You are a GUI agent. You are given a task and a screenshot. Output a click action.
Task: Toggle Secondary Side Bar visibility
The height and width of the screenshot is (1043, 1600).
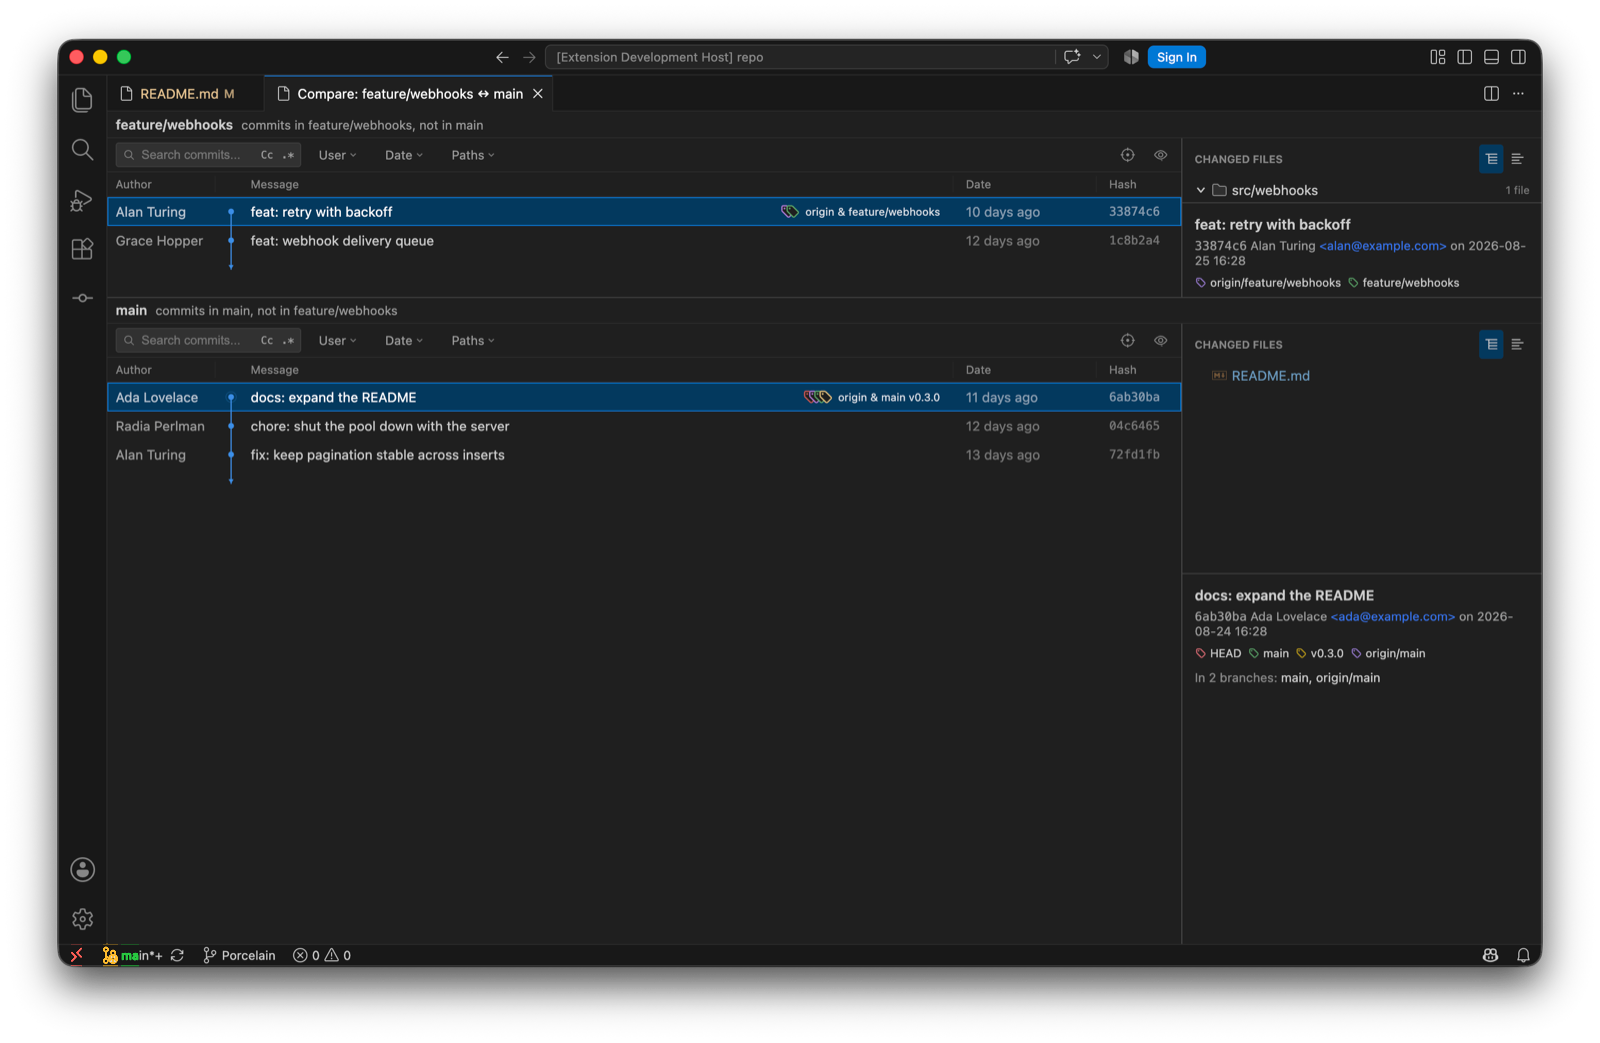[x=1518, y=57]
